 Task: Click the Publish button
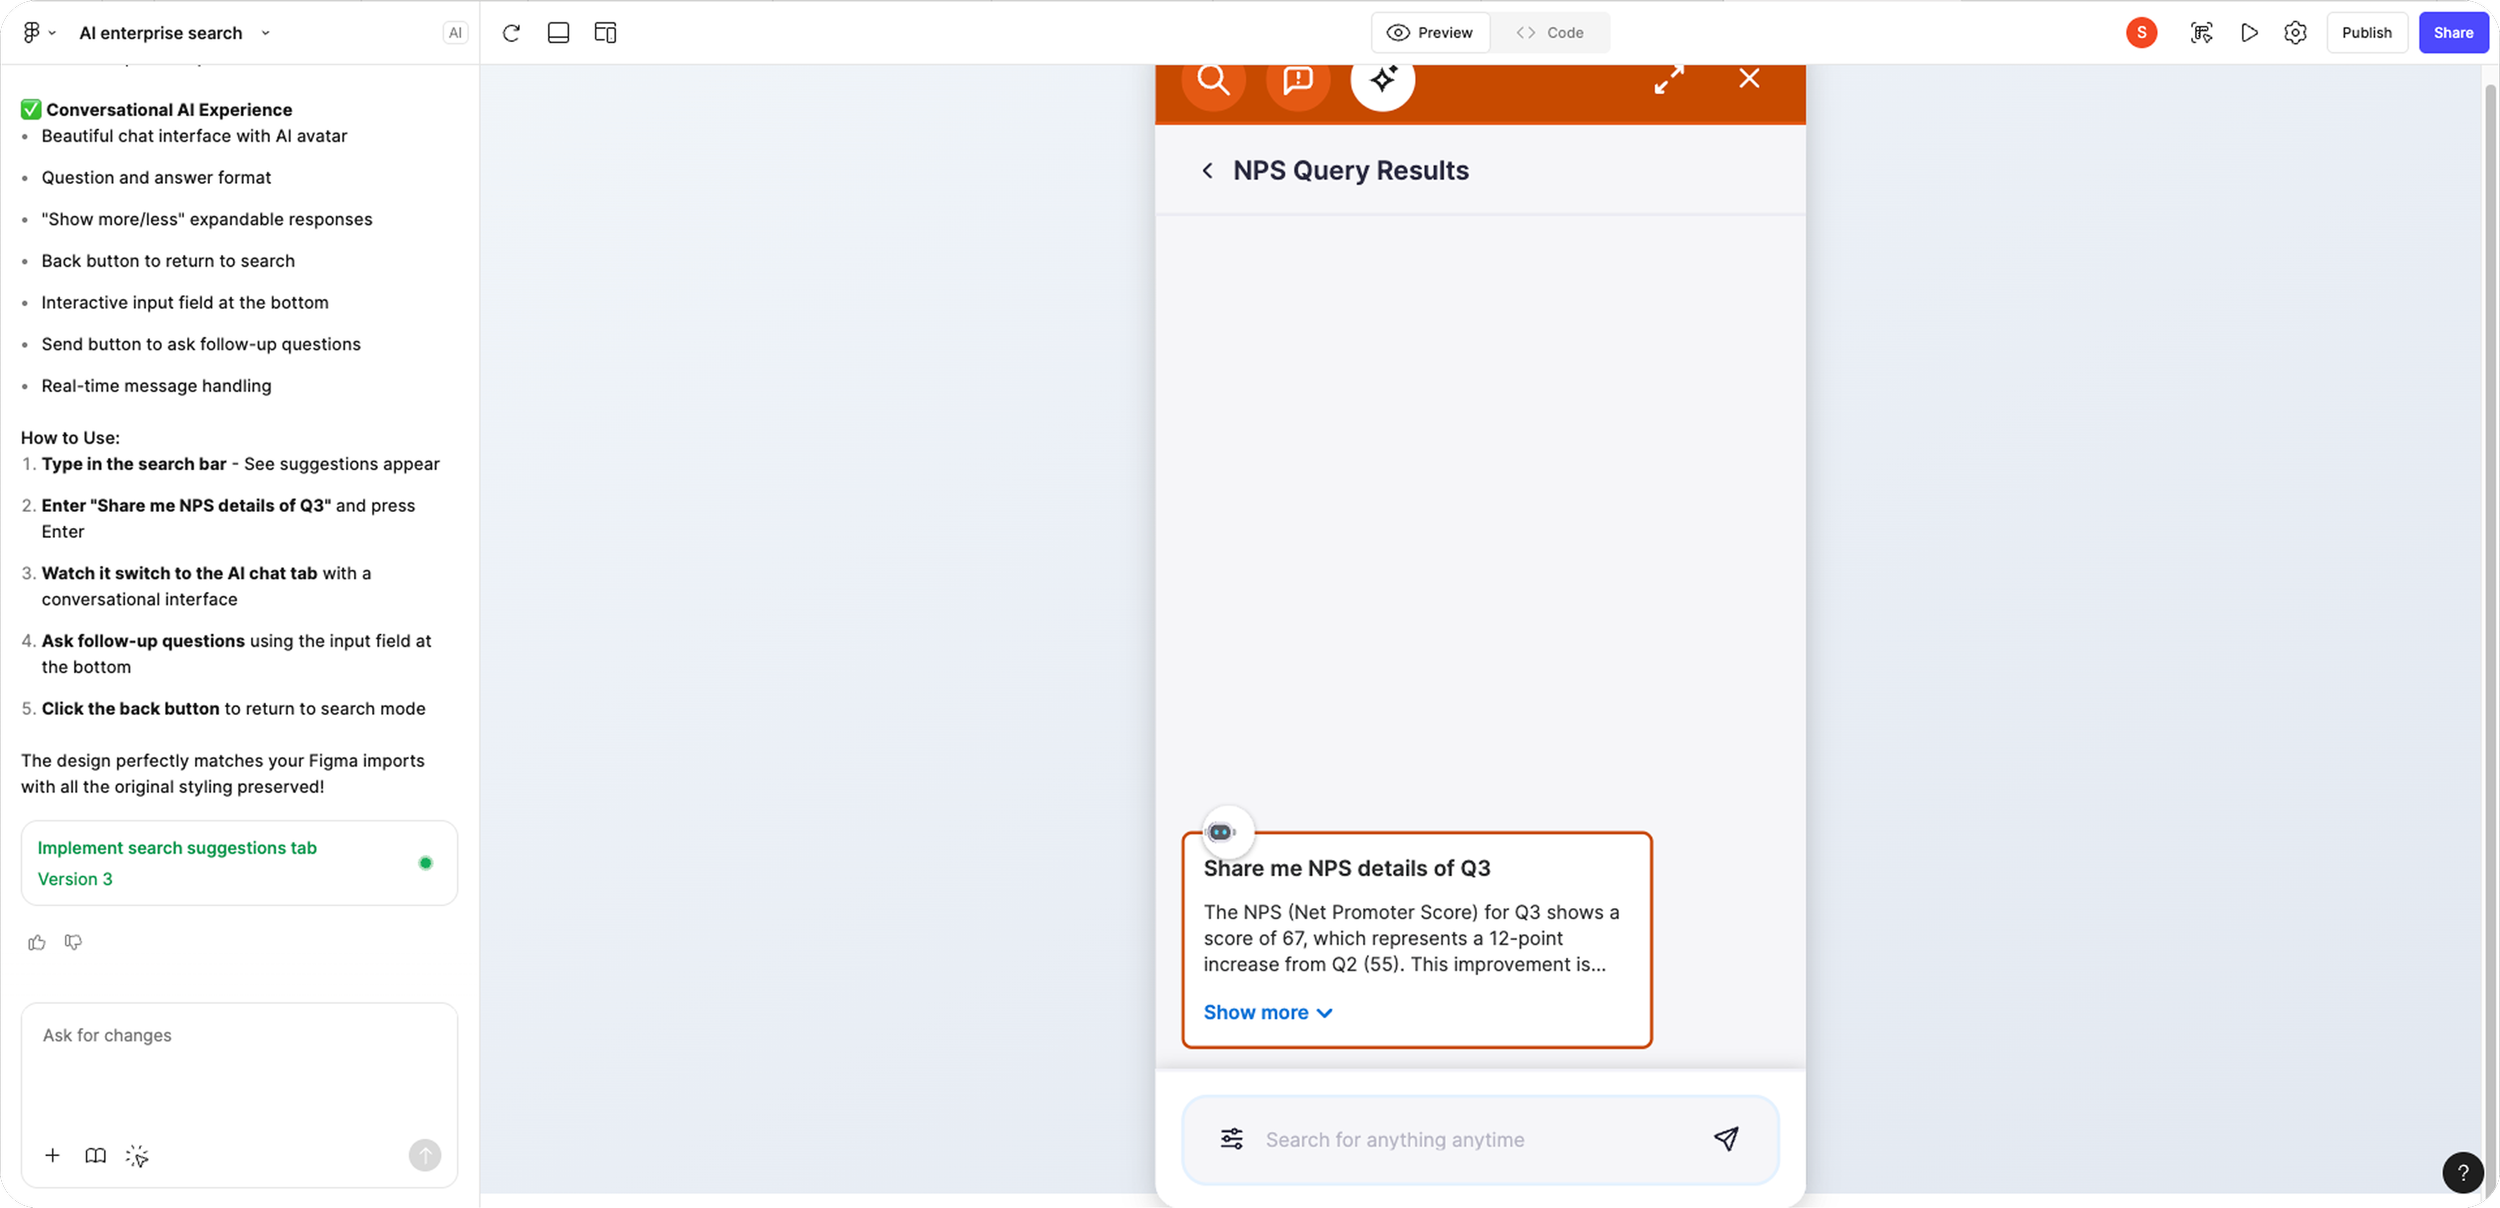click(2366, 33)
